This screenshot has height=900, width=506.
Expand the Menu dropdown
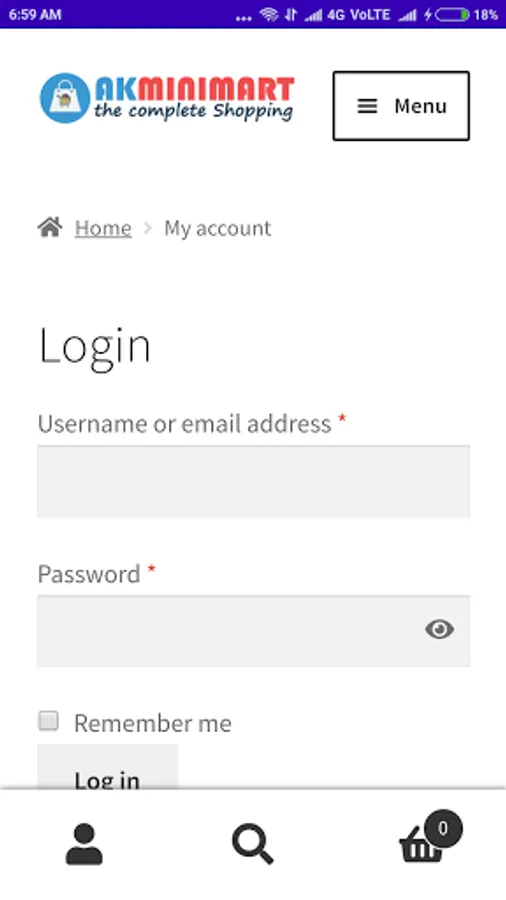click(x=401, y=106)
